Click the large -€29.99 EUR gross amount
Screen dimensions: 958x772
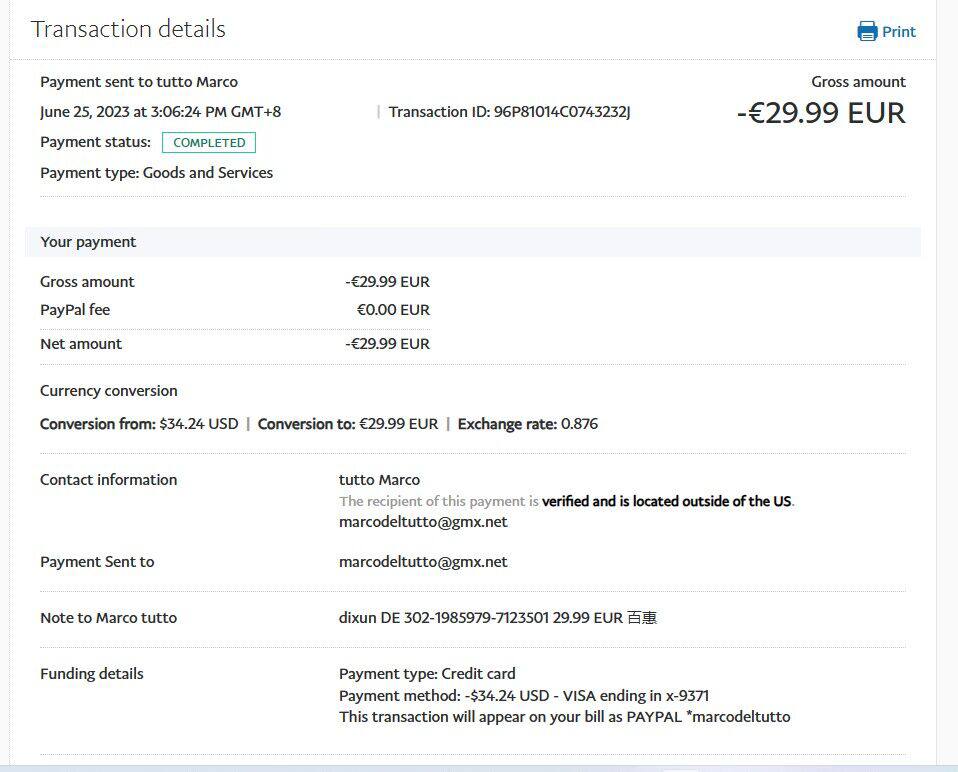point(821,113)
